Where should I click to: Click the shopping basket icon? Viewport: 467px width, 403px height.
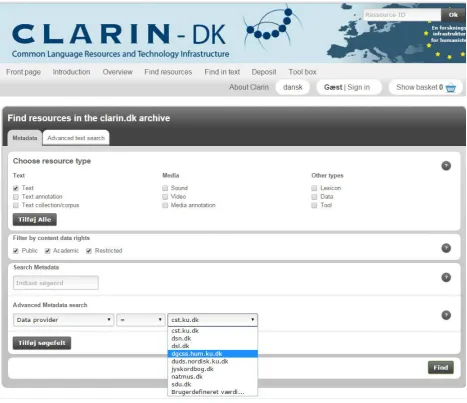451,88
